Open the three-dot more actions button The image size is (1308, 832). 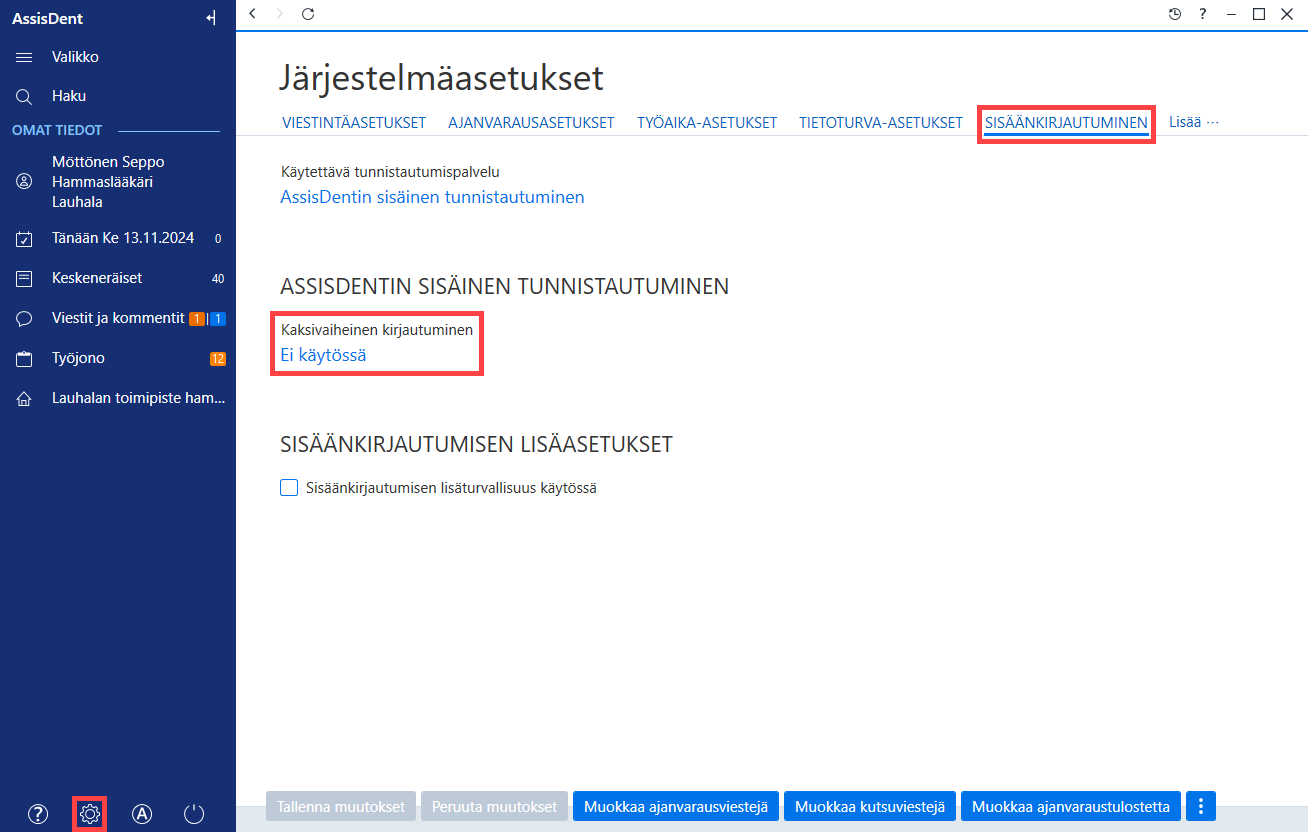1201,806
